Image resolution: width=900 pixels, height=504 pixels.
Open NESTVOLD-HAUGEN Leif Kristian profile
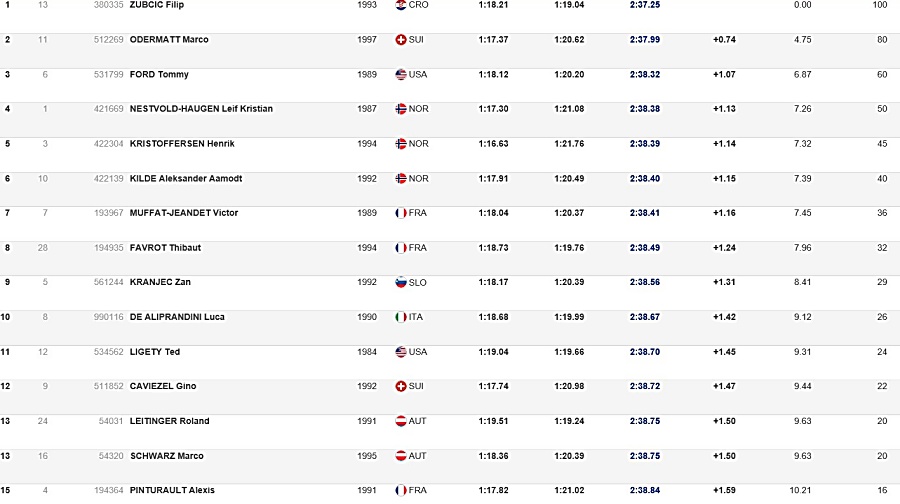pyautogui.click(x=201, y=108)
